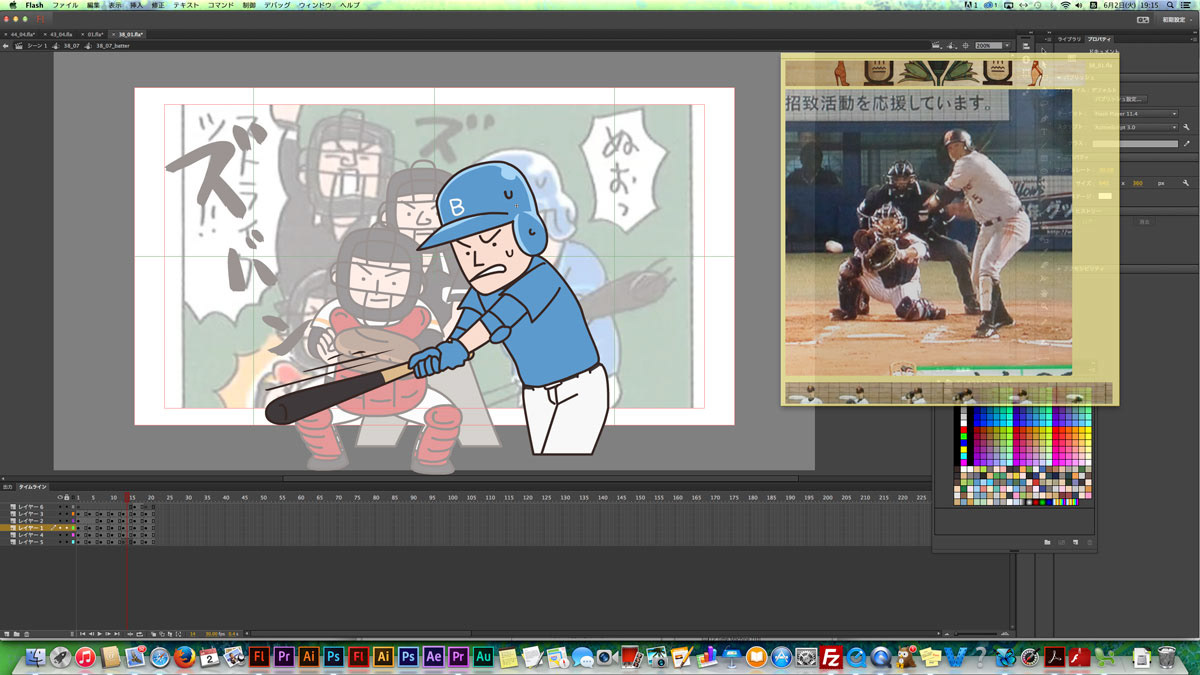Play the timeline animation
Viewport: 1200px width, 675px height.
(x=100, y=634)
